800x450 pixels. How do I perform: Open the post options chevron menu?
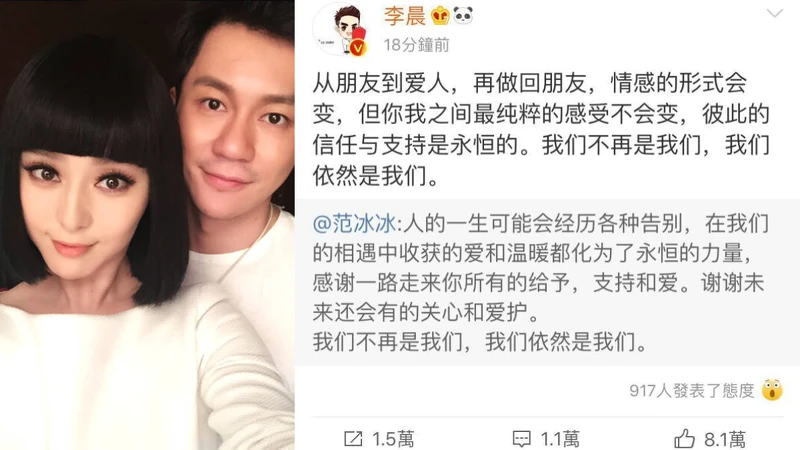[774, 13]
